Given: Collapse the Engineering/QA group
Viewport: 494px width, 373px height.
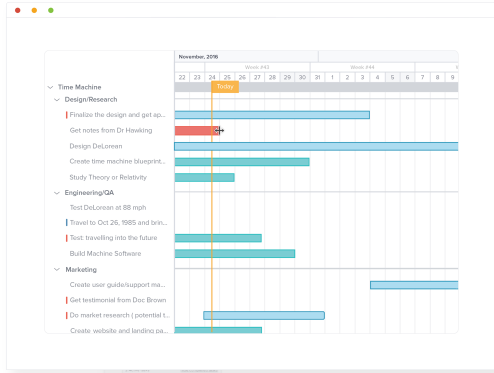Looking at the screenshot, I should (x=57, y=193).
